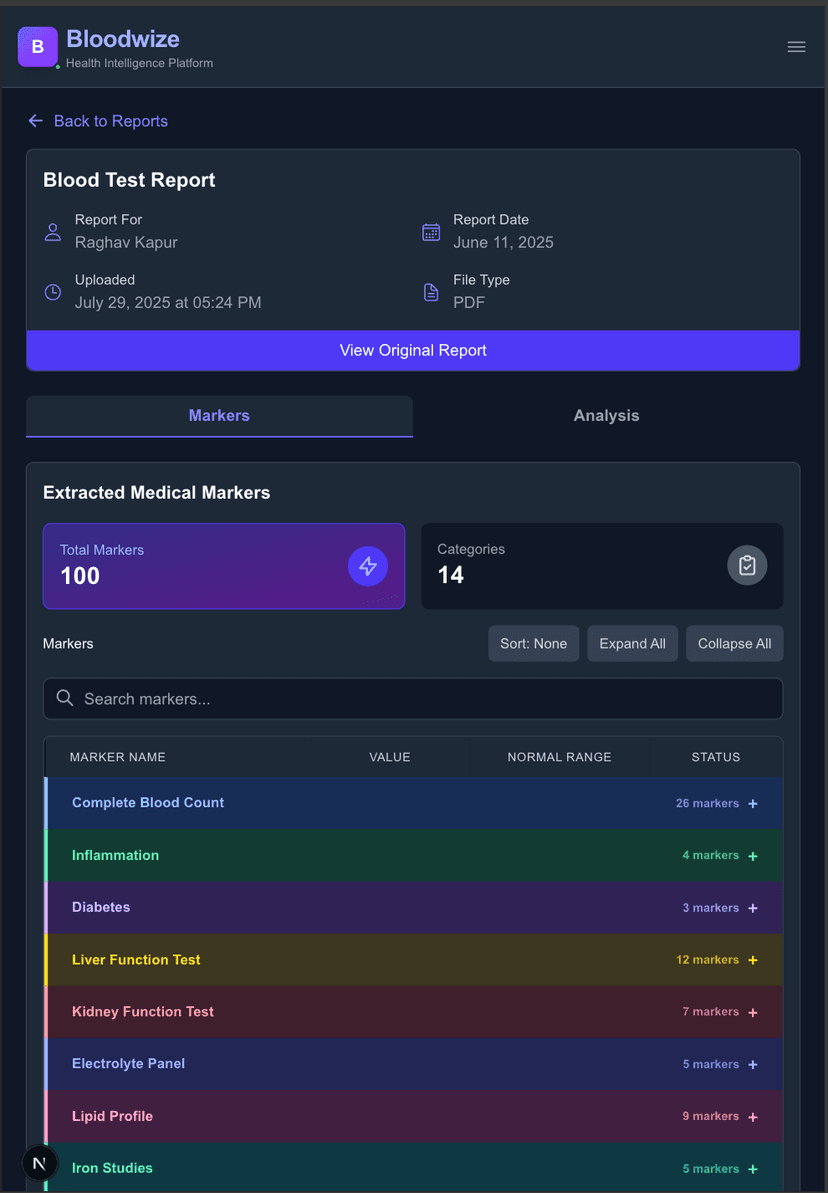Click the round N badge icon

40,1163
